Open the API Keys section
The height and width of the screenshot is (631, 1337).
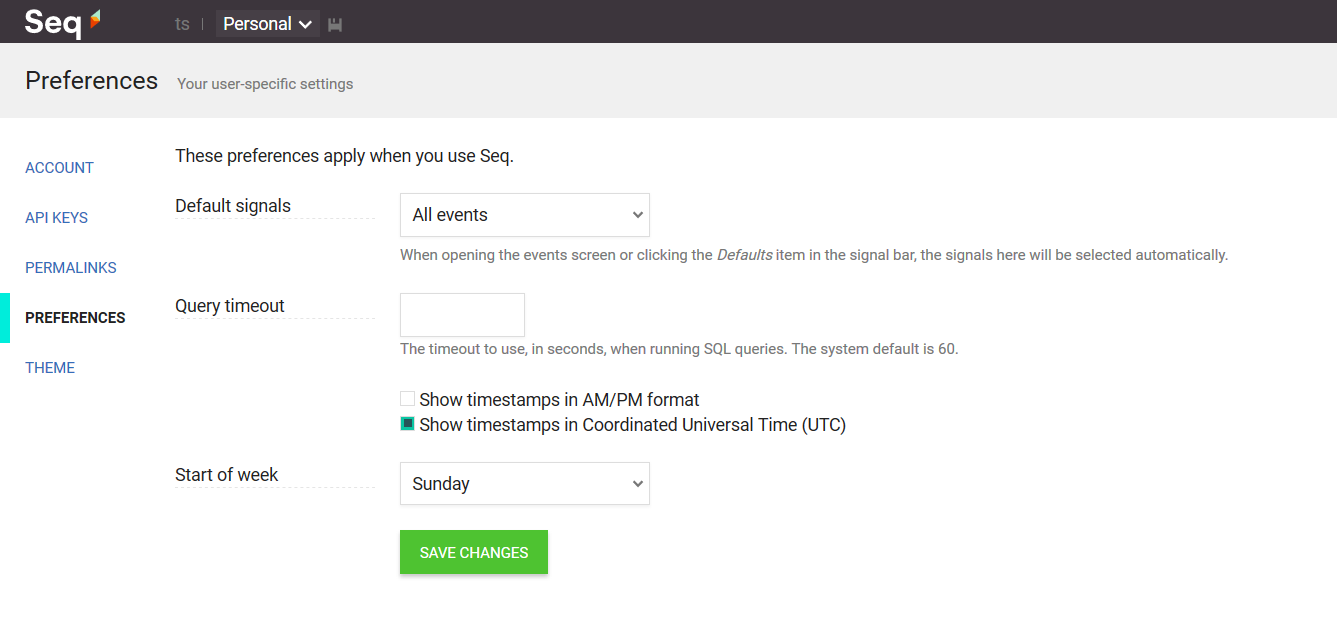pyautogui.click(x=56, y=218)
